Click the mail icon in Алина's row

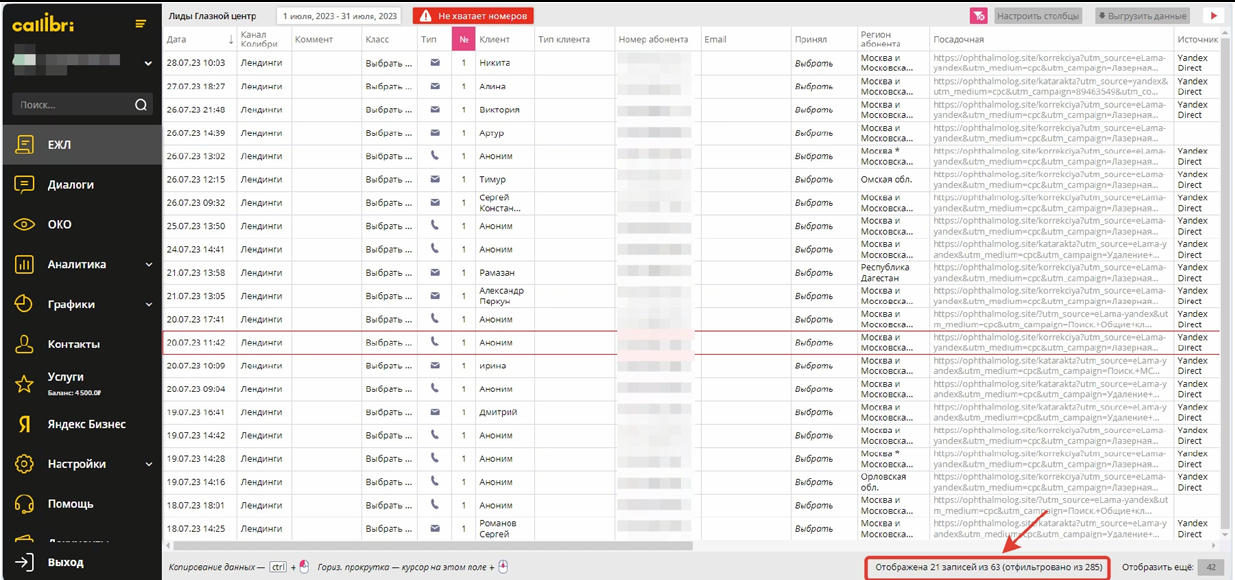point(435,86)
